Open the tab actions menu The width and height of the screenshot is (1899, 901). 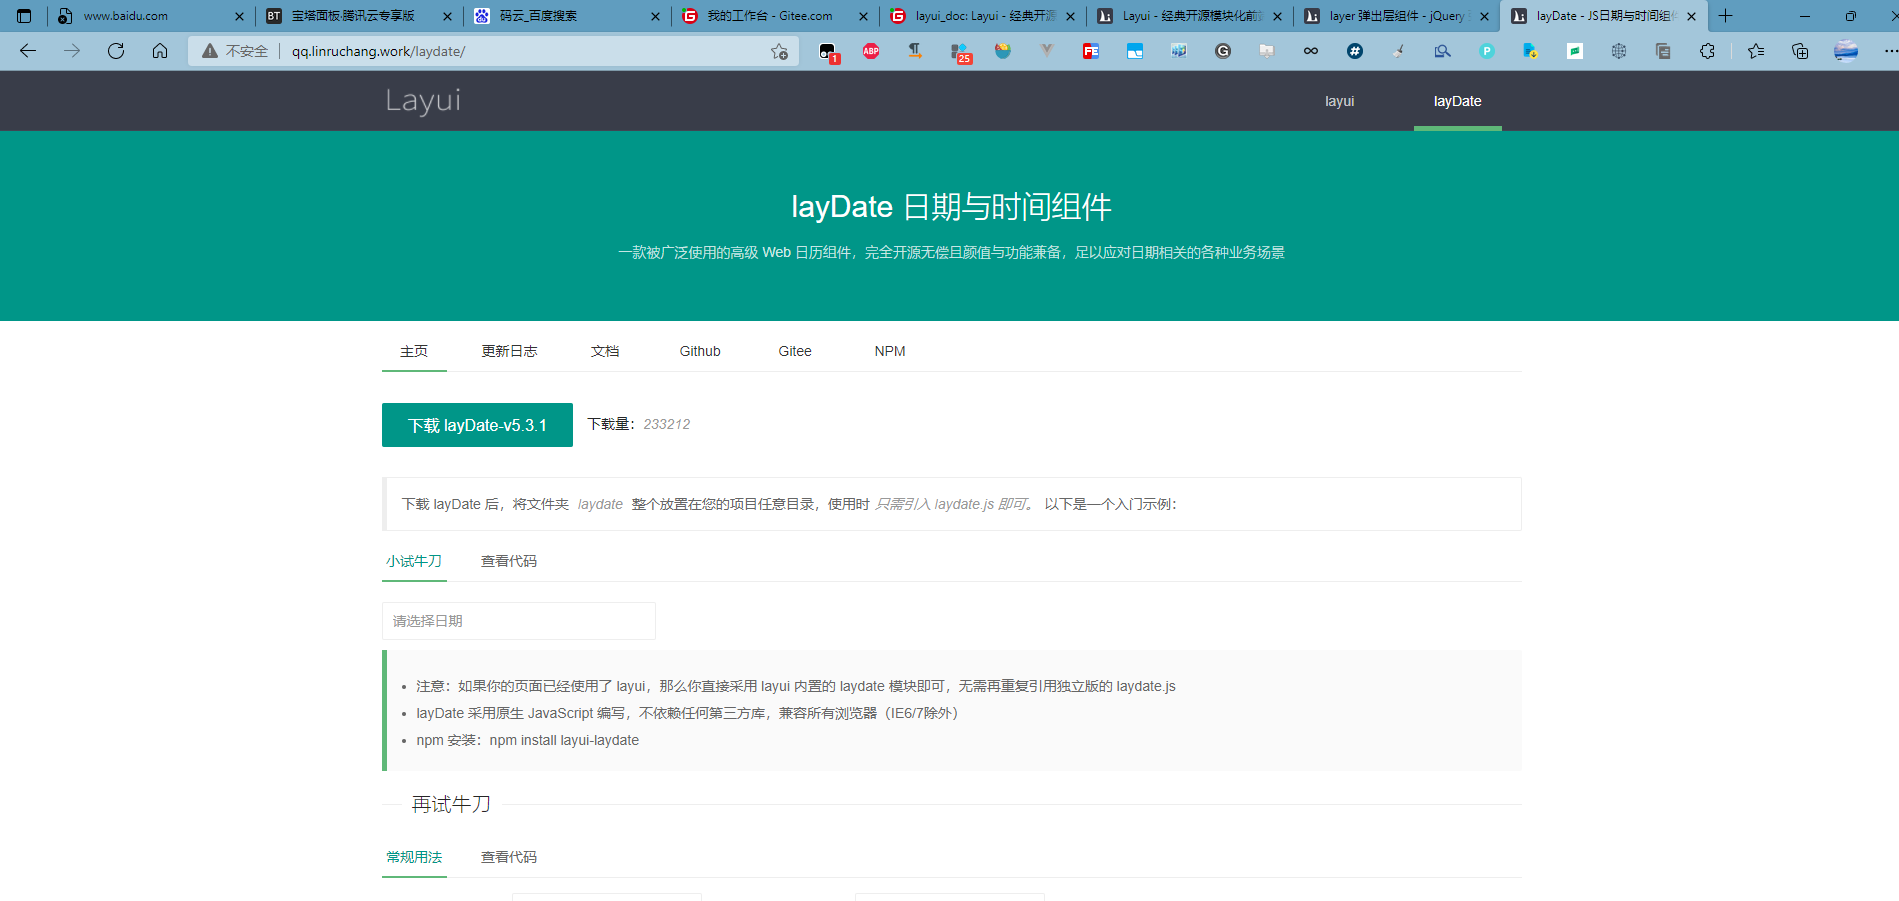coord(24,16)
